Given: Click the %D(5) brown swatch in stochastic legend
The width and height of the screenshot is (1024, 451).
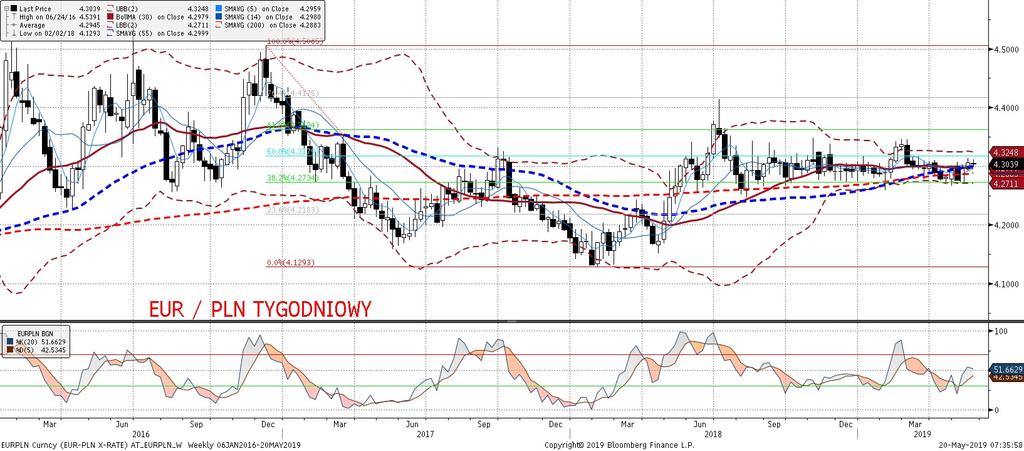Looking at the screenshot, I should point(10,349).
